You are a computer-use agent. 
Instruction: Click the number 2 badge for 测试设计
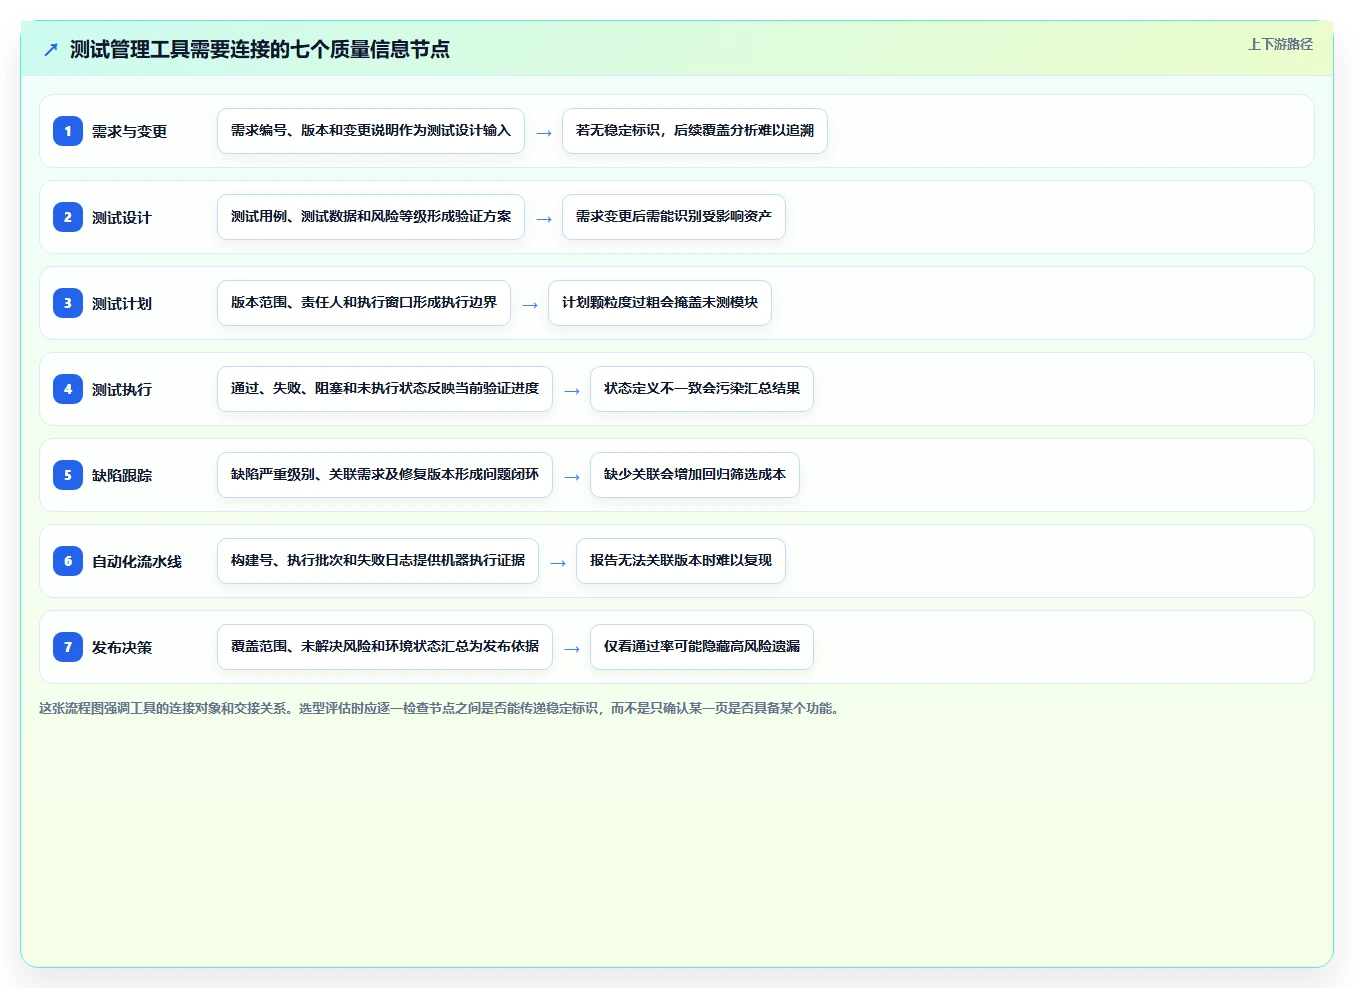(x=68, y=217)
